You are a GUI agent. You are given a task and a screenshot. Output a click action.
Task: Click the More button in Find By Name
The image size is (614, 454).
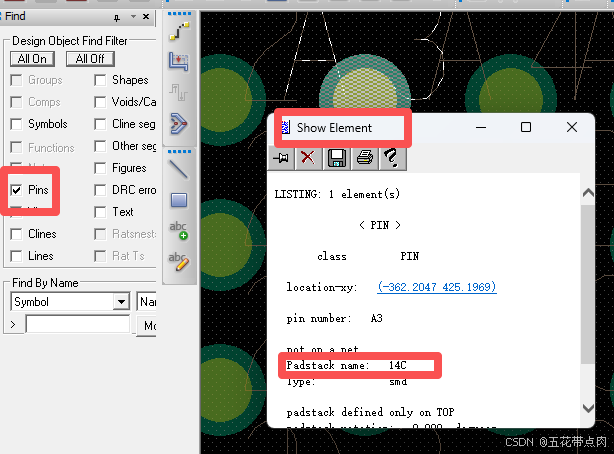(147, 326)
